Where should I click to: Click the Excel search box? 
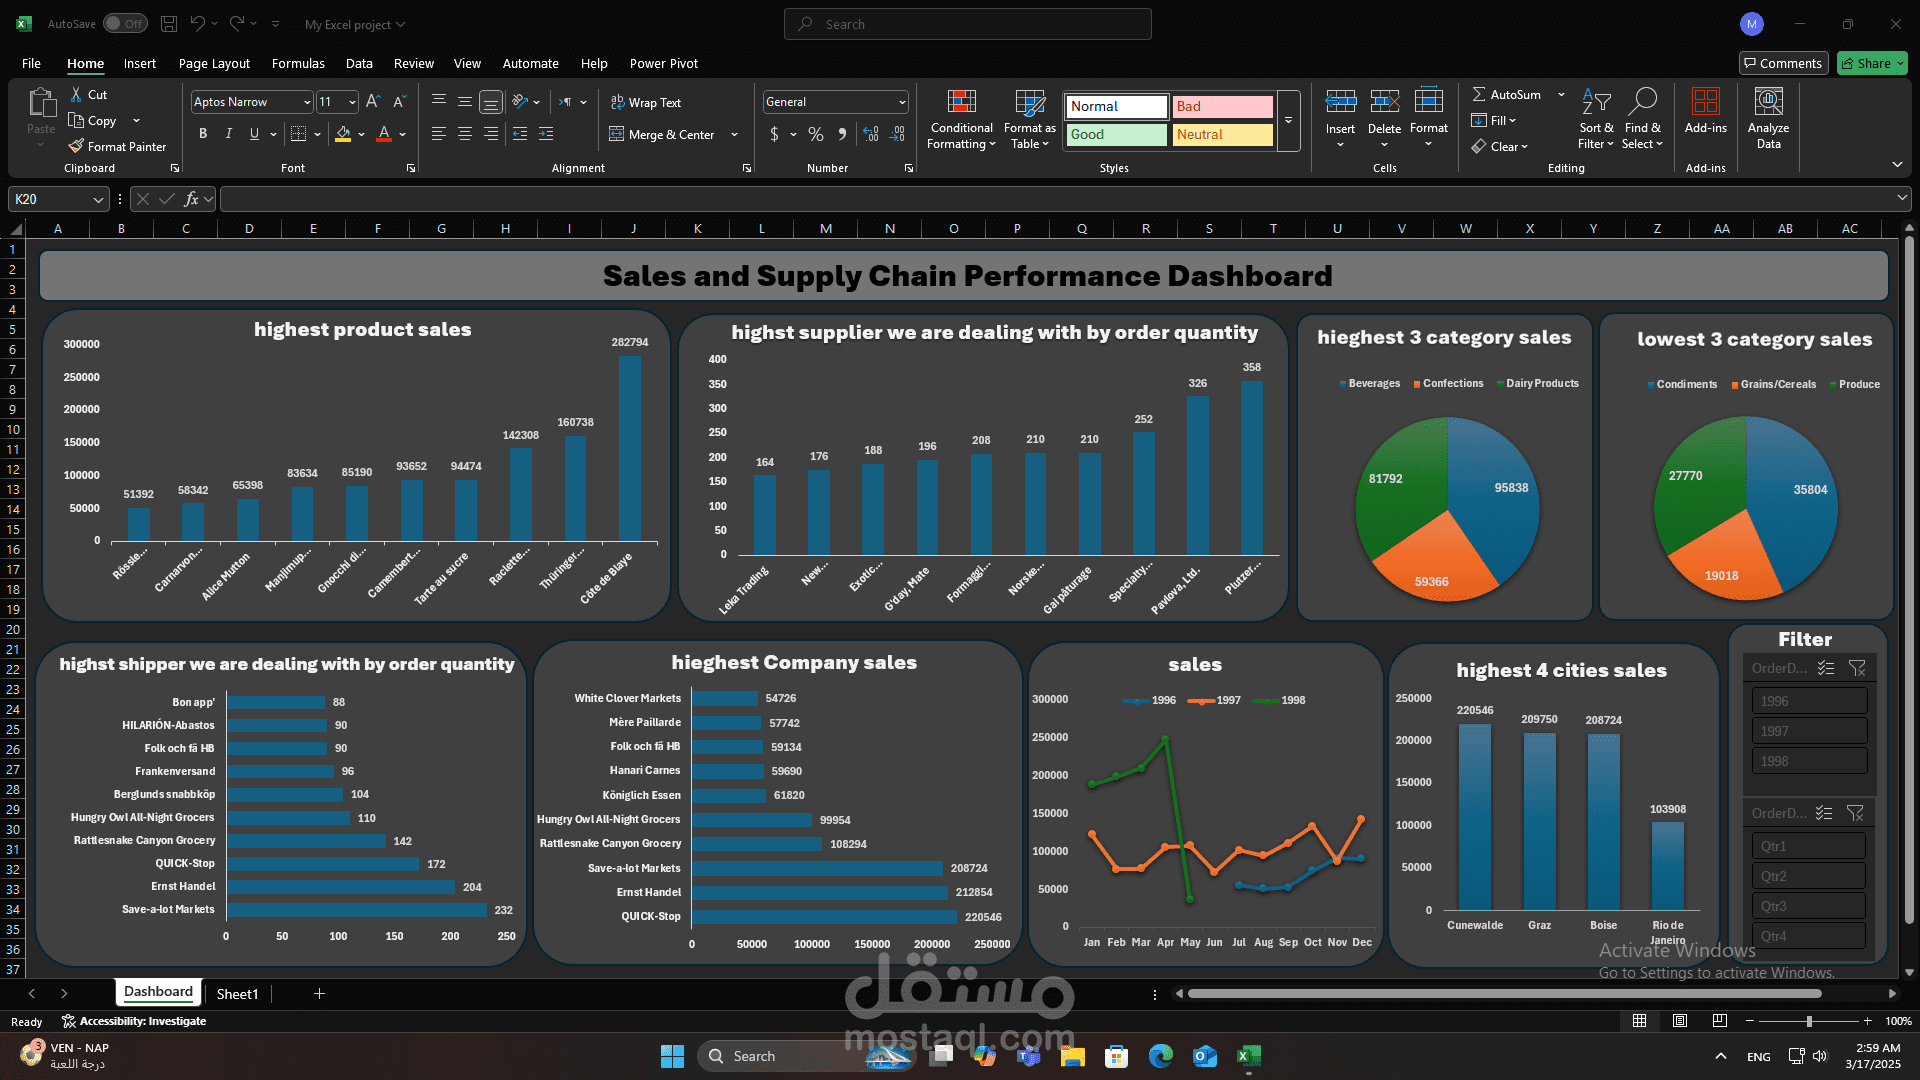pos(968,24)
